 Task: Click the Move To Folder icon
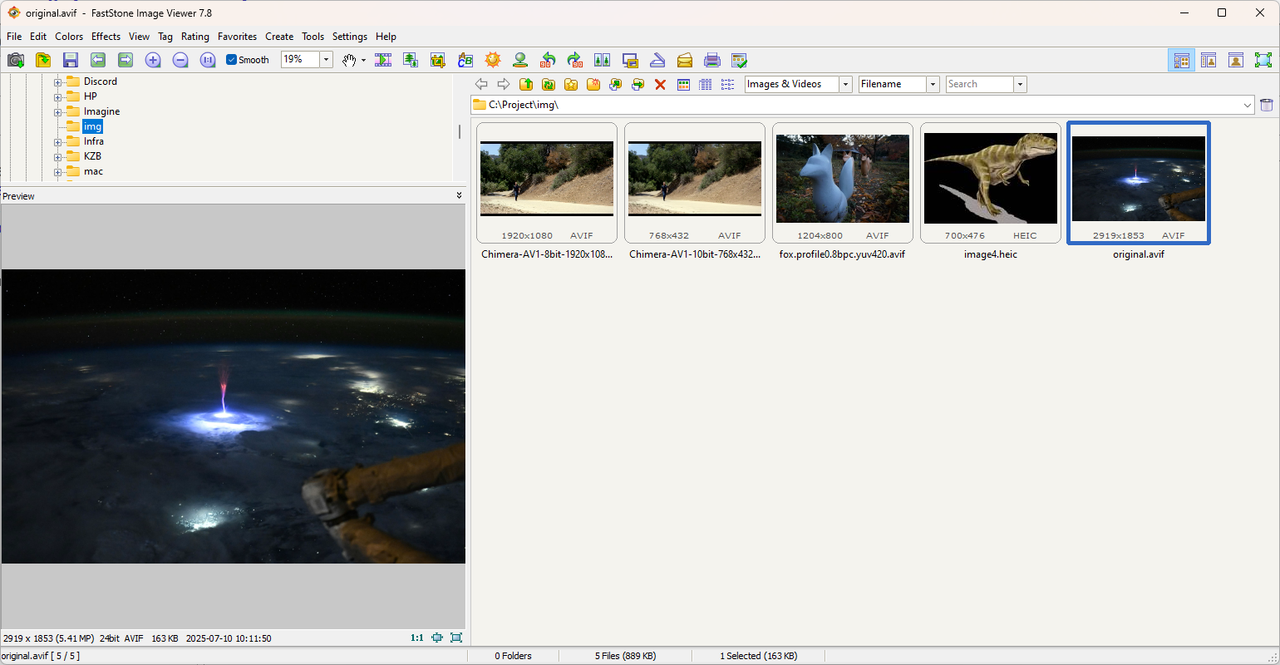coord(638,85)
